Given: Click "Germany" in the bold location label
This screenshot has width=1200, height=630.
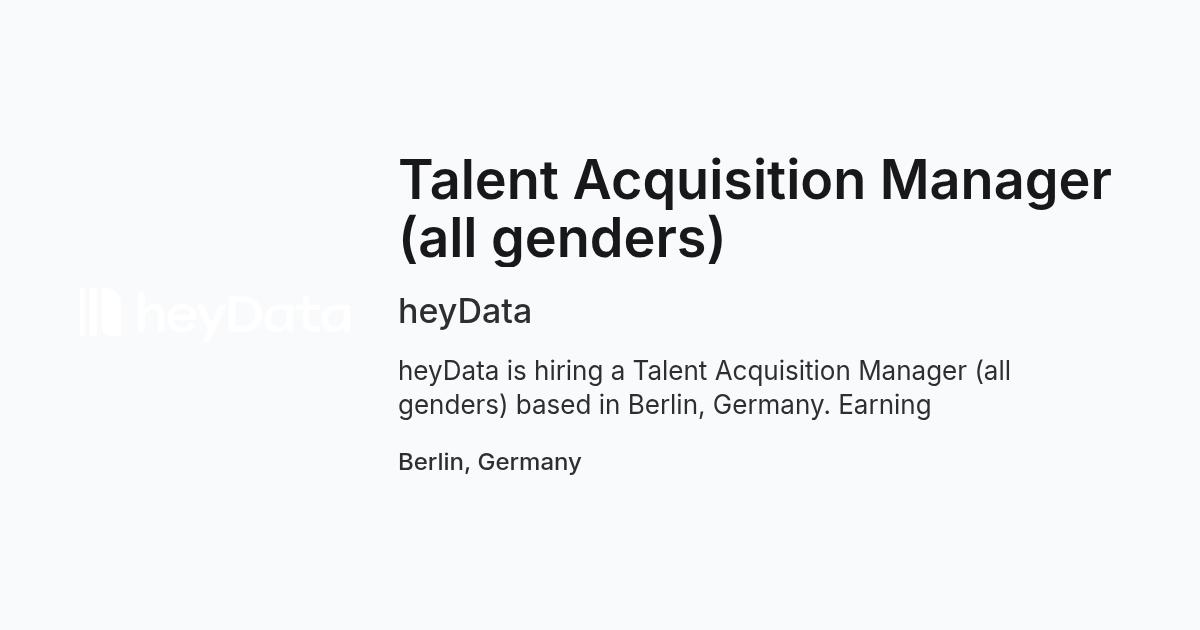Looking at the screenshot, I should coord(529,463).
